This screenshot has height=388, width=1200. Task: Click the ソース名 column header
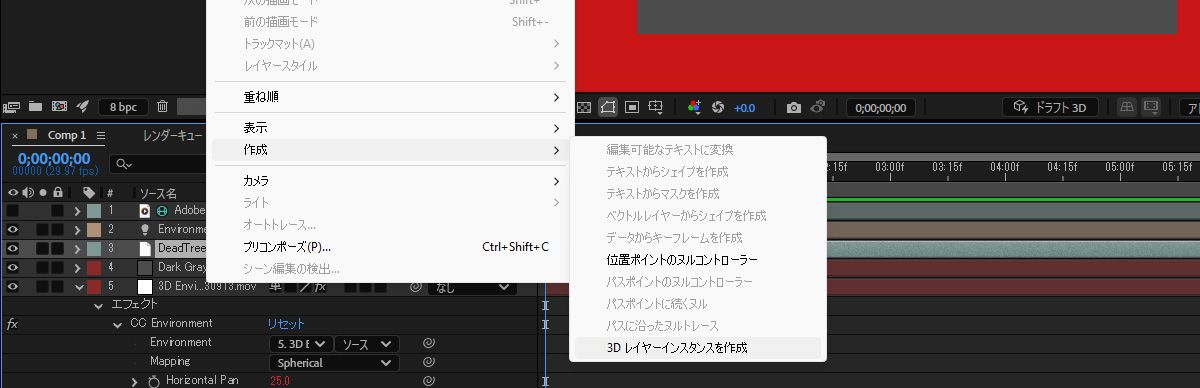tap(157, 193)
